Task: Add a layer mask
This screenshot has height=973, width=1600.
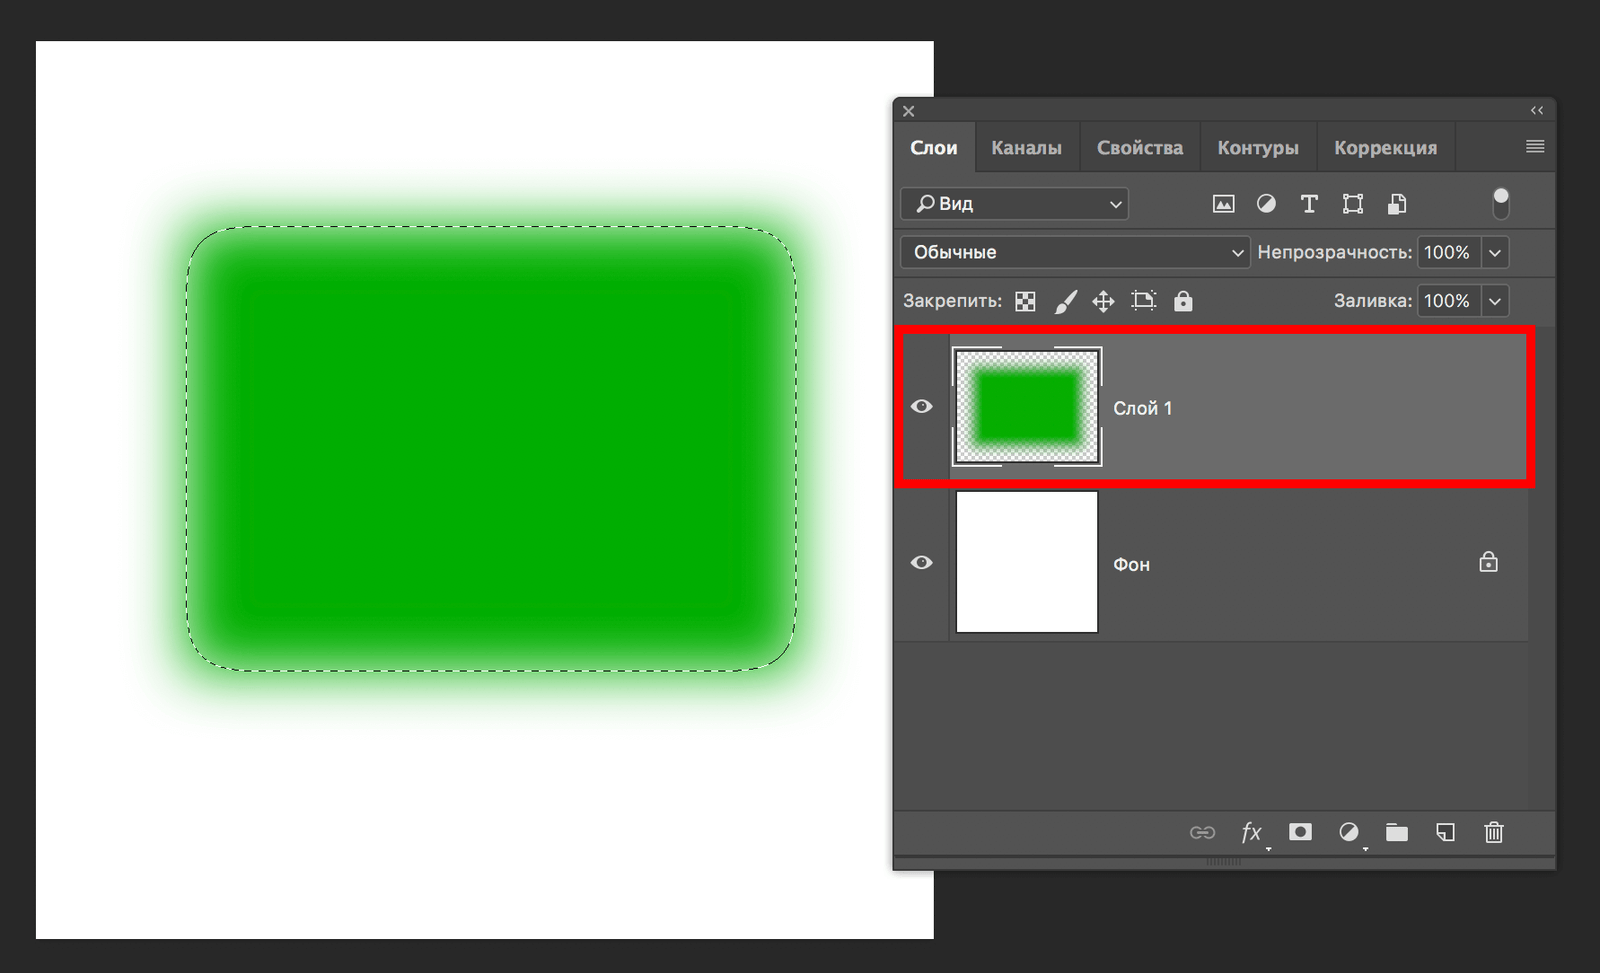Action: [x=1300, y=832]
